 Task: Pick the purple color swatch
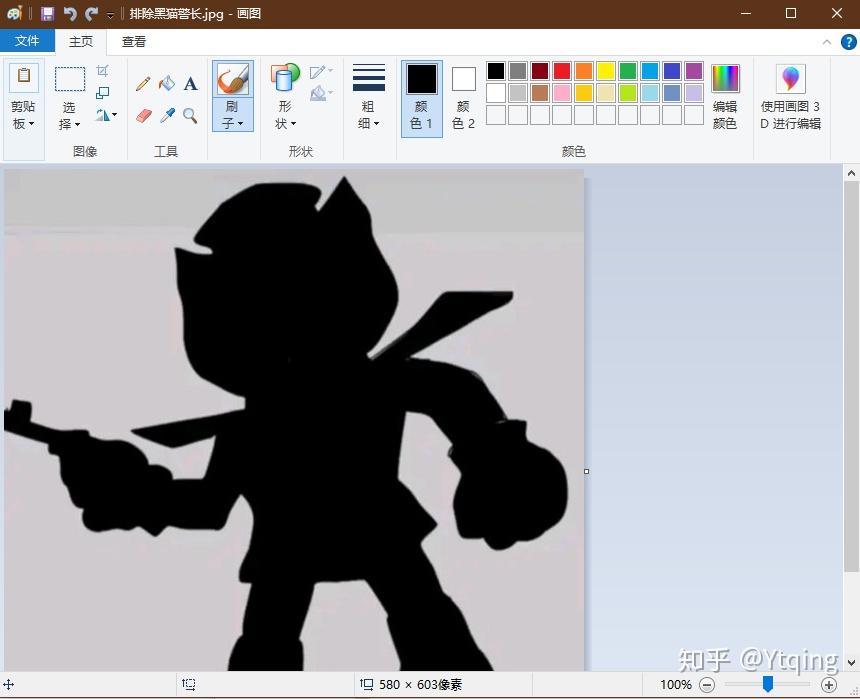[x=694, y=71]
